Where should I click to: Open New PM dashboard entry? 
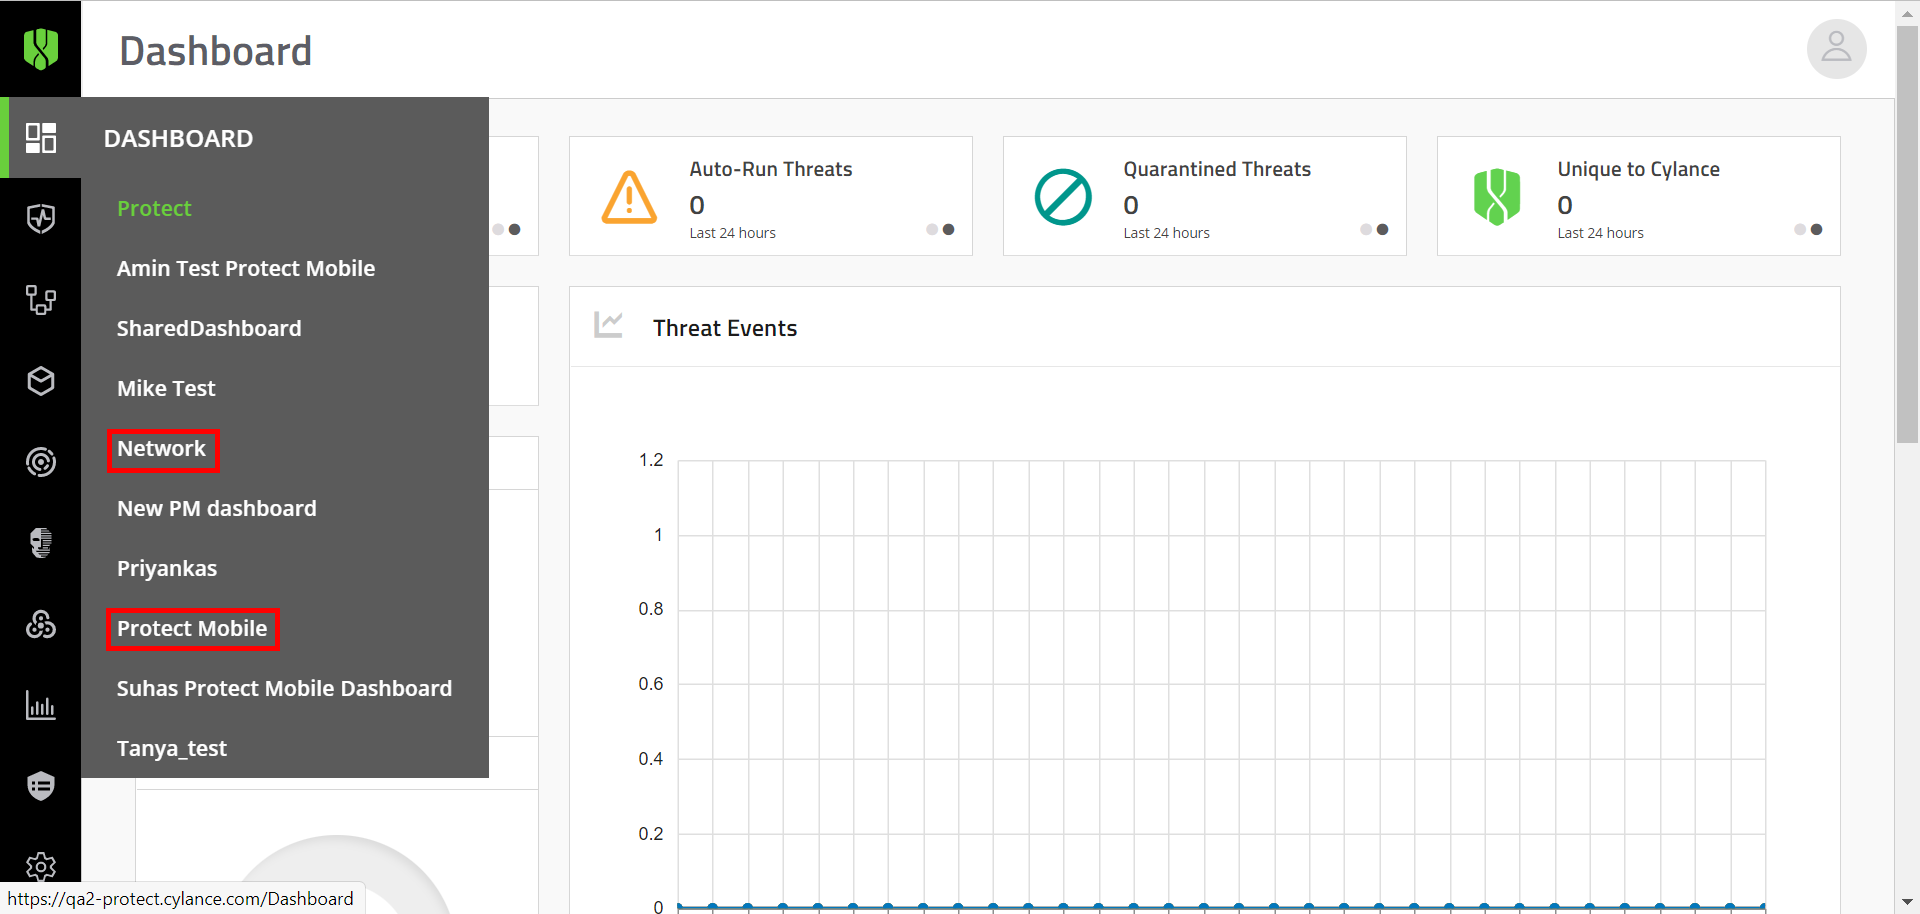point(217,508)
